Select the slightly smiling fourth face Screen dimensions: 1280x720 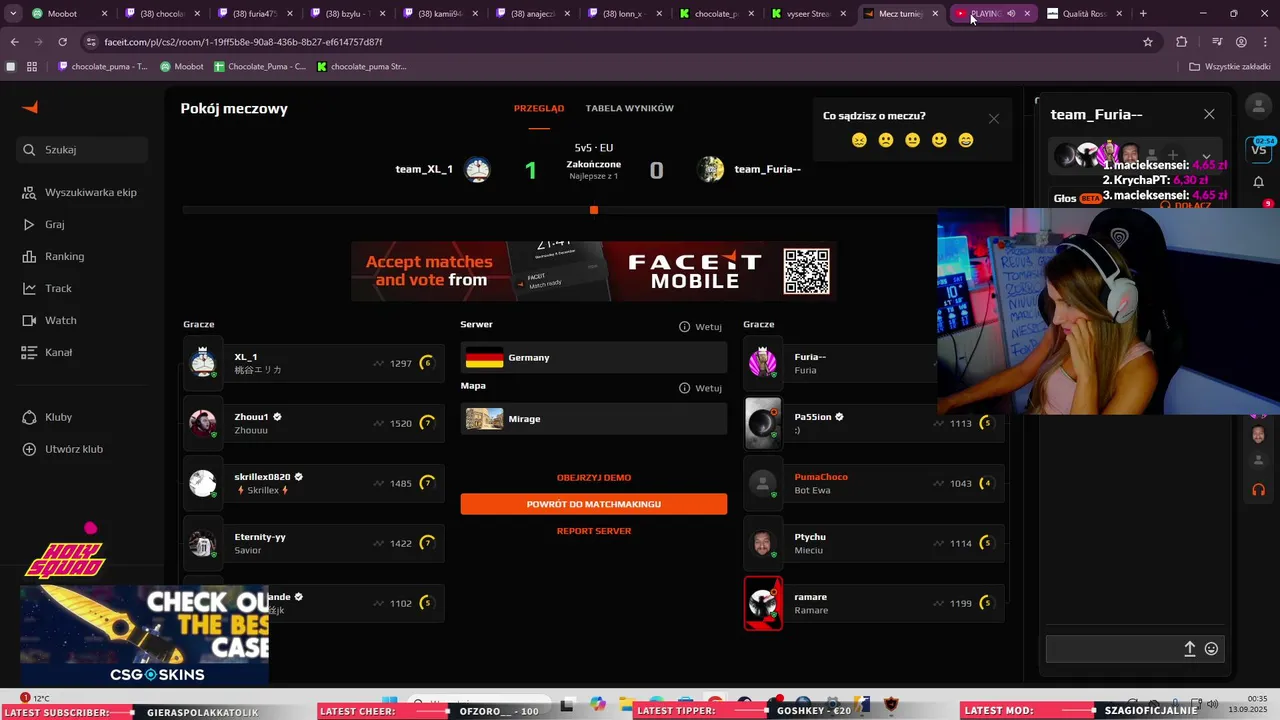pyautogui.click(x=939, y=140)
